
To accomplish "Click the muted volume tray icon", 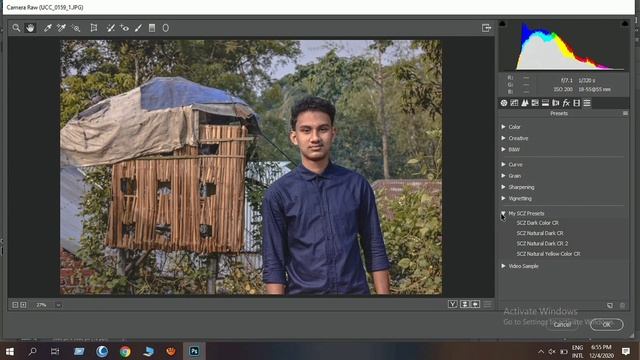I will 552,351.
